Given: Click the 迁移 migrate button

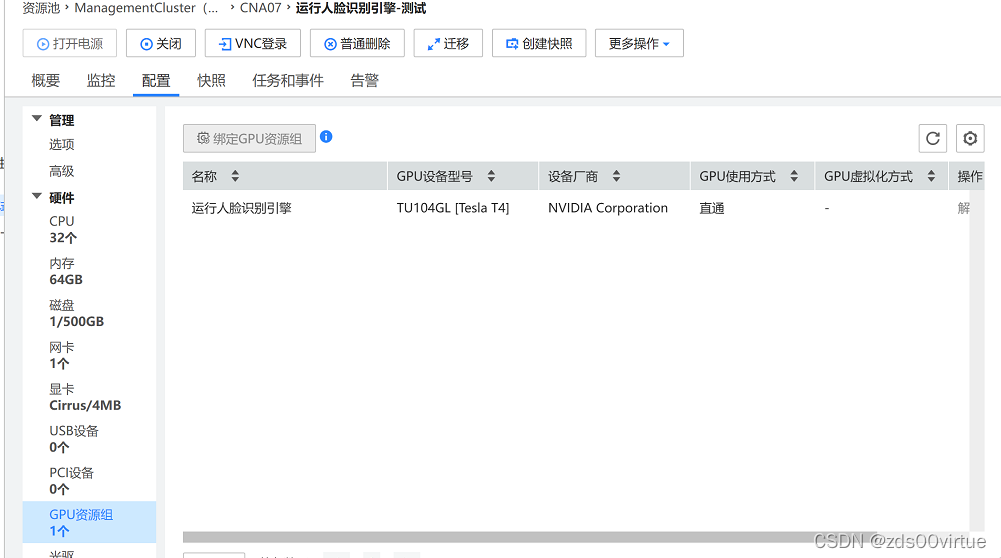Looking at the screenshot, I should pyautogui.click(x=448, y=43).
